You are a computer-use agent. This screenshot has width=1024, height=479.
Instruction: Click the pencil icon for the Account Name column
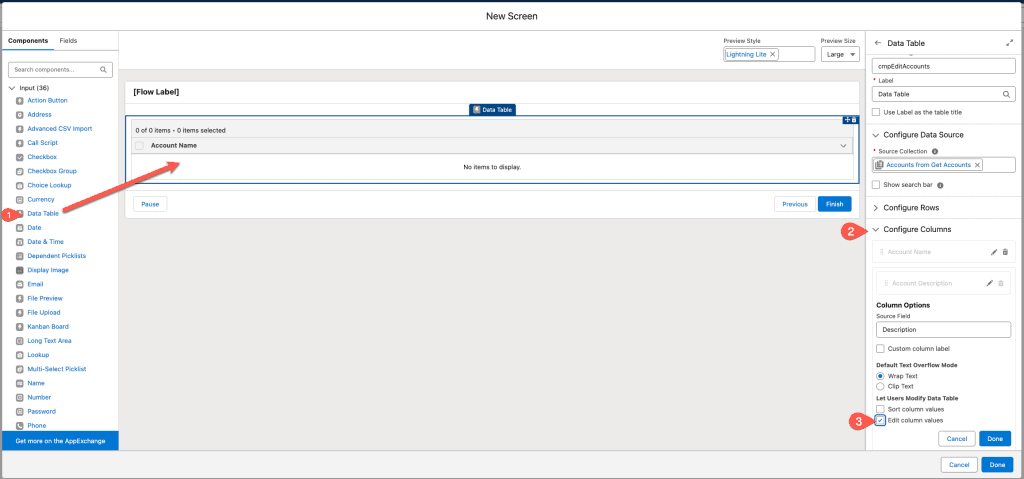pos(993,252)
